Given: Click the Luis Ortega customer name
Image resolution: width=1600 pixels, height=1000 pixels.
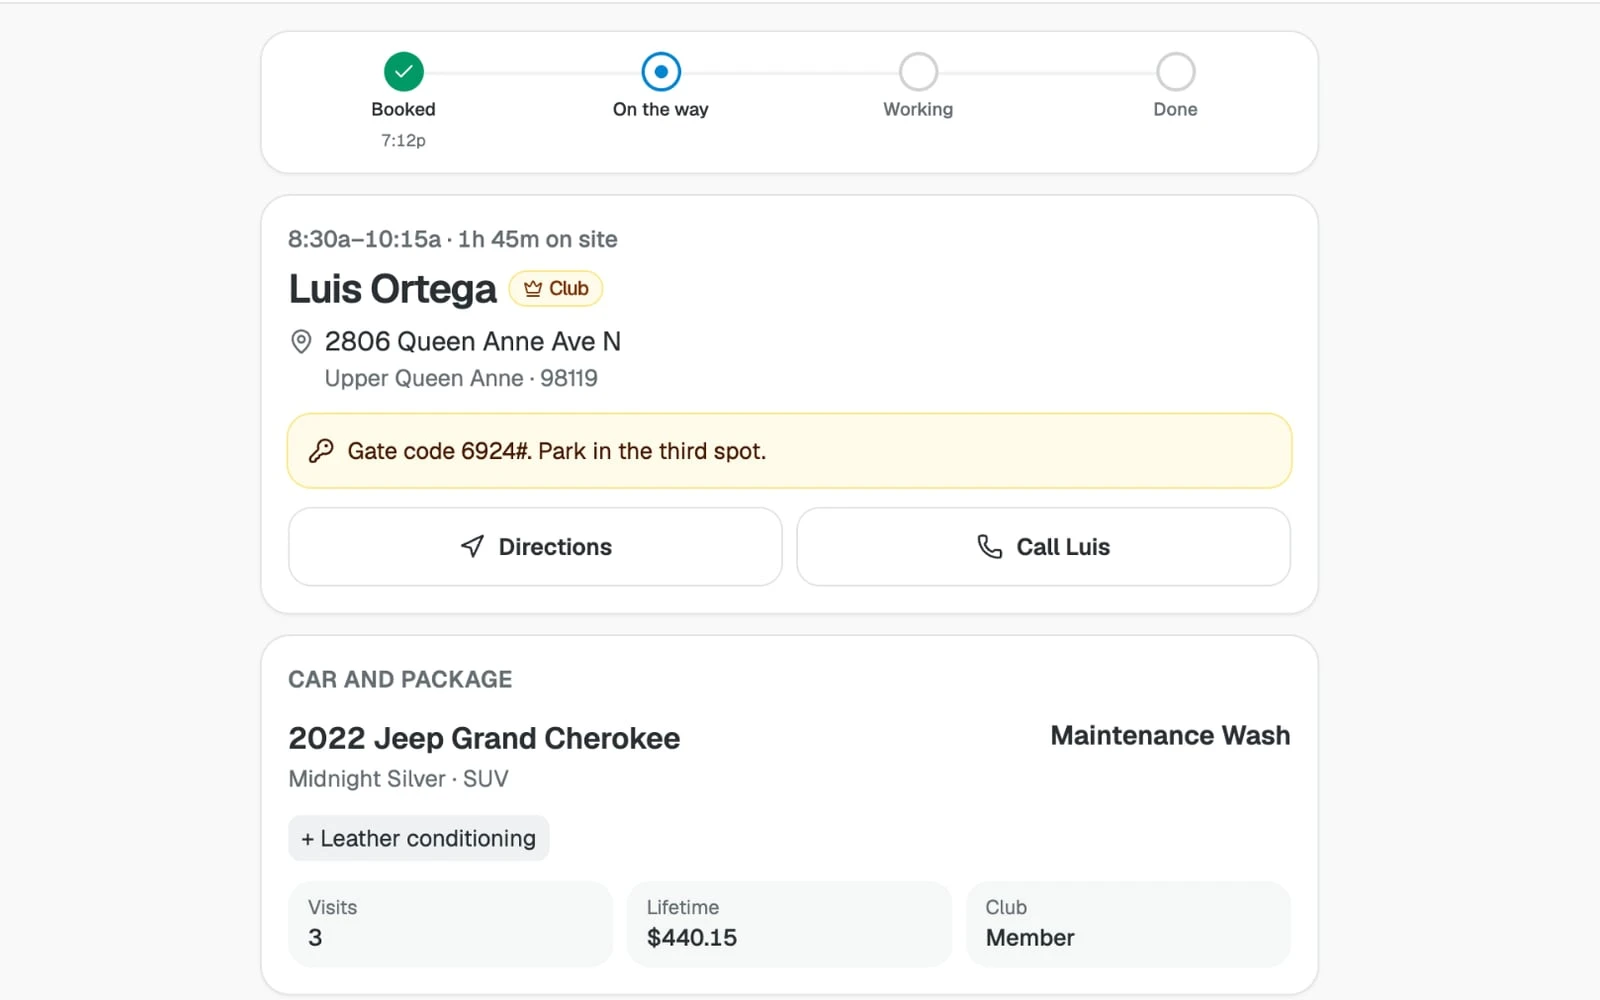Looking at the screenshot, I should [392, 289].
